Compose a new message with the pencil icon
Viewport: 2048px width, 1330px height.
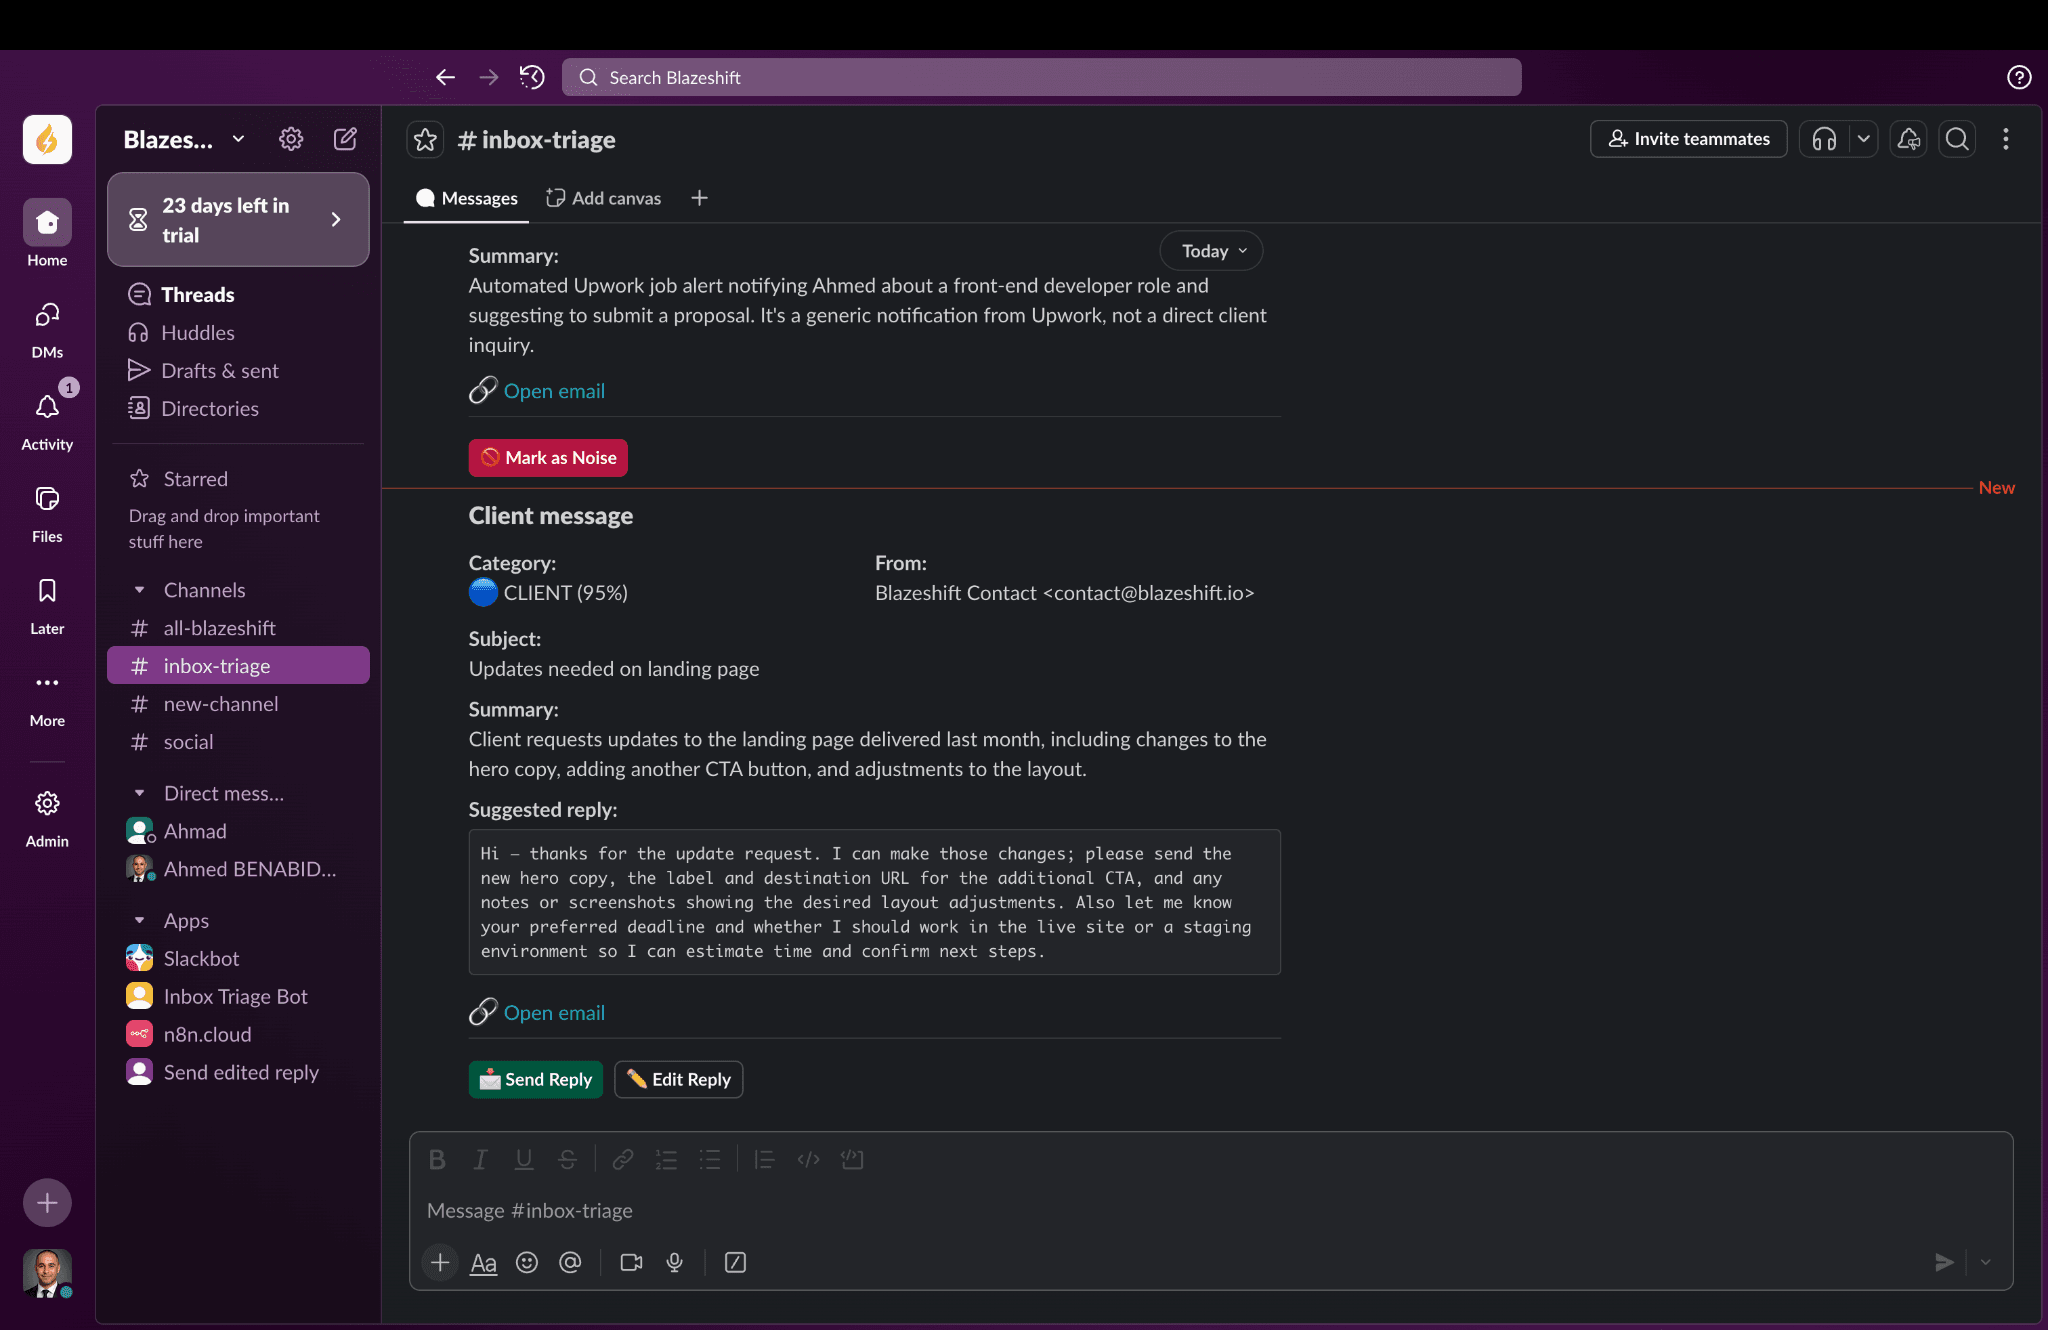pos(345,139)
